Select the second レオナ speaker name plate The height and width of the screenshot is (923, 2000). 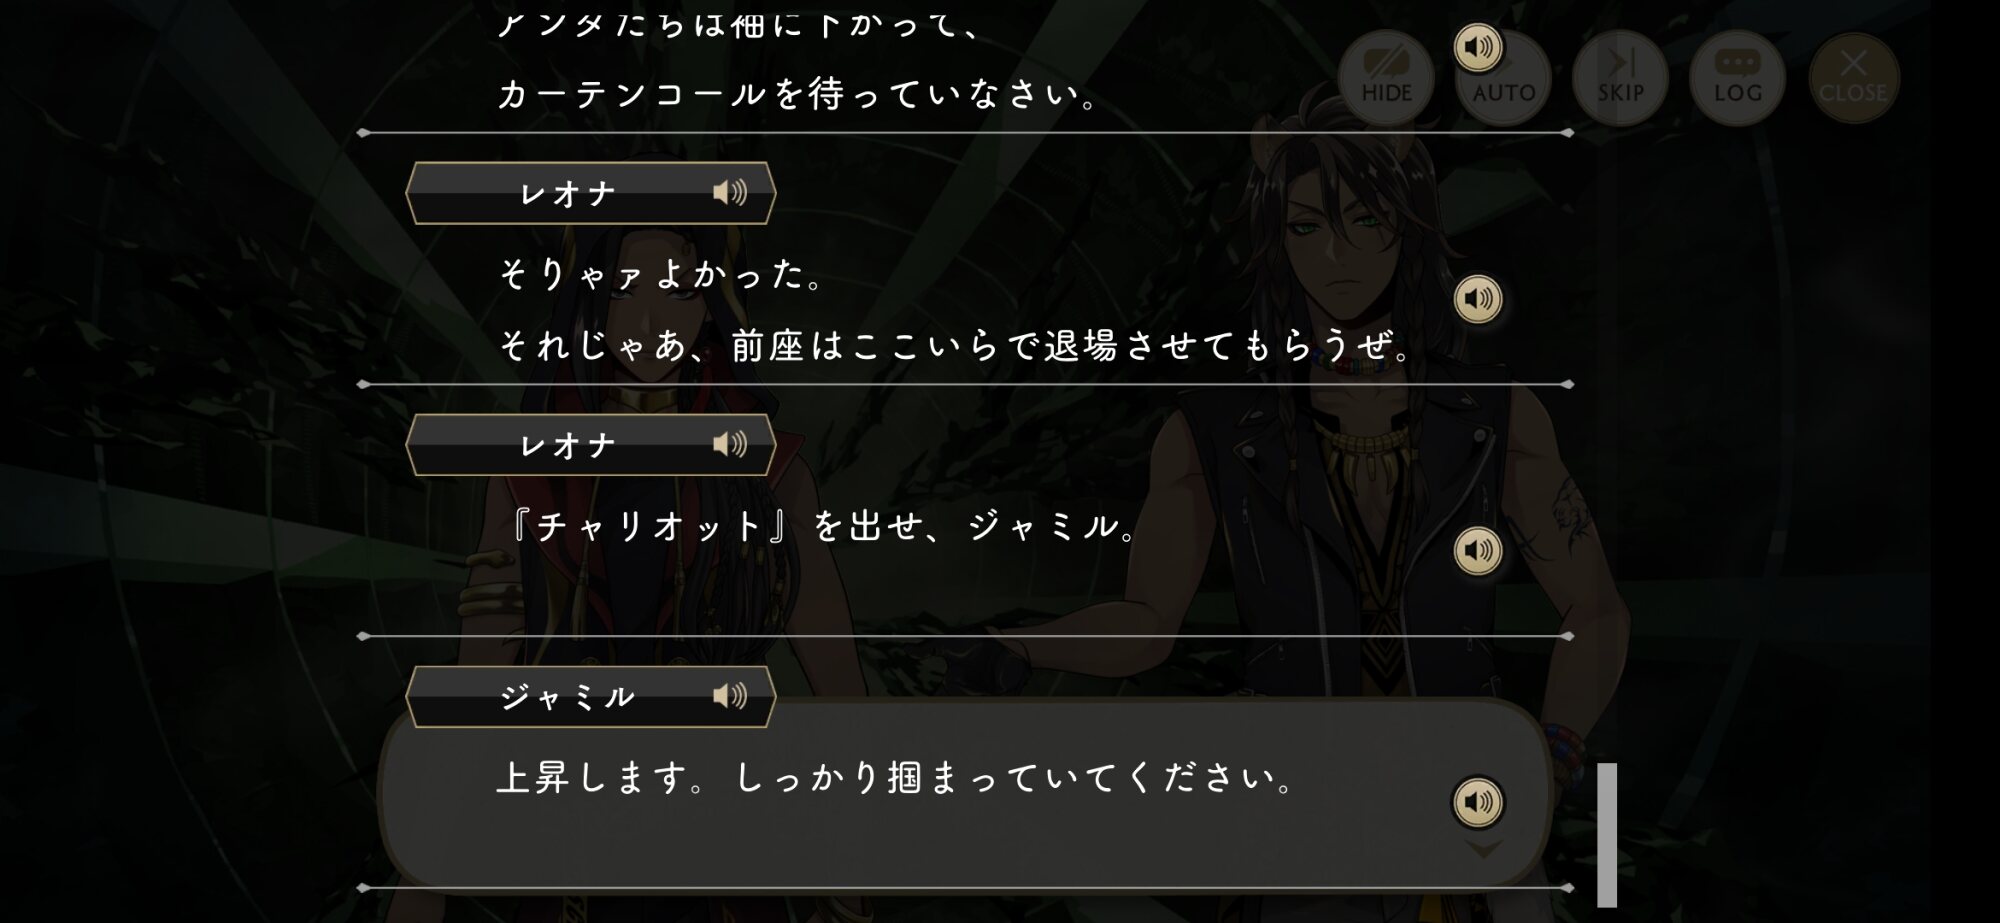(591, 445)
